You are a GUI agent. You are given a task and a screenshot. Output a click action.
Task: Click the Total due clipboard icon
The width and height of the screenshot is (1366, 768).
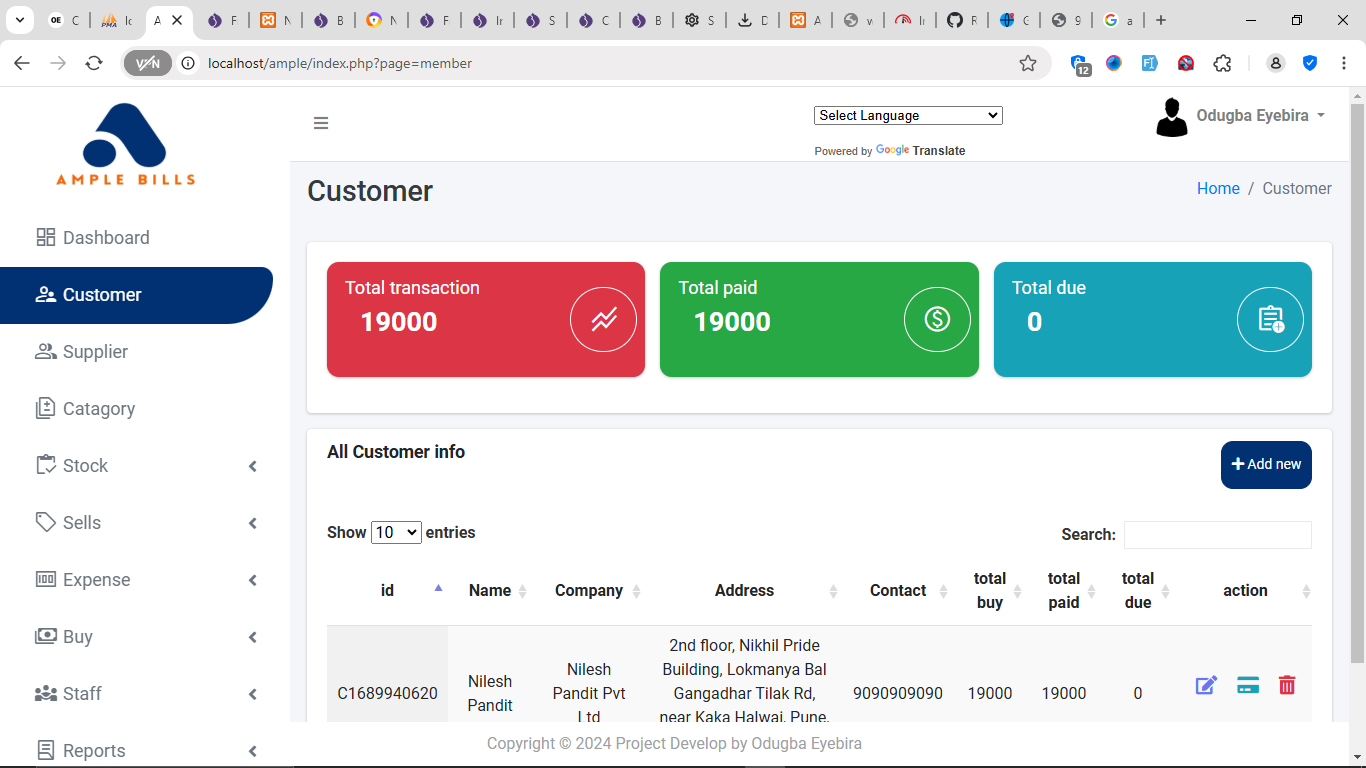point(1270,320)
